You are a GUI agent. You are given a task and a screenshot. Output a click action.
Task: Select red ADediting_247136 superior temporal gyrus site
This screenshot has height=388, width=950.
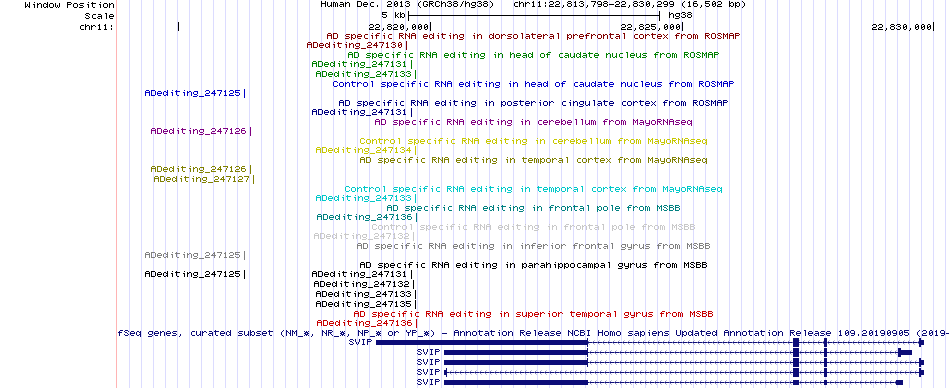(367, 323)
